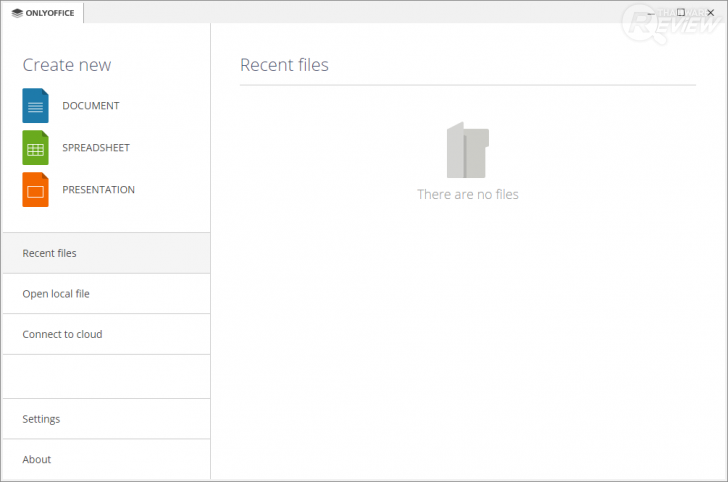The width and height of the screenshot is (728, 482).
Task: Click the orange presentation file icon
Action: pos(35,190)
